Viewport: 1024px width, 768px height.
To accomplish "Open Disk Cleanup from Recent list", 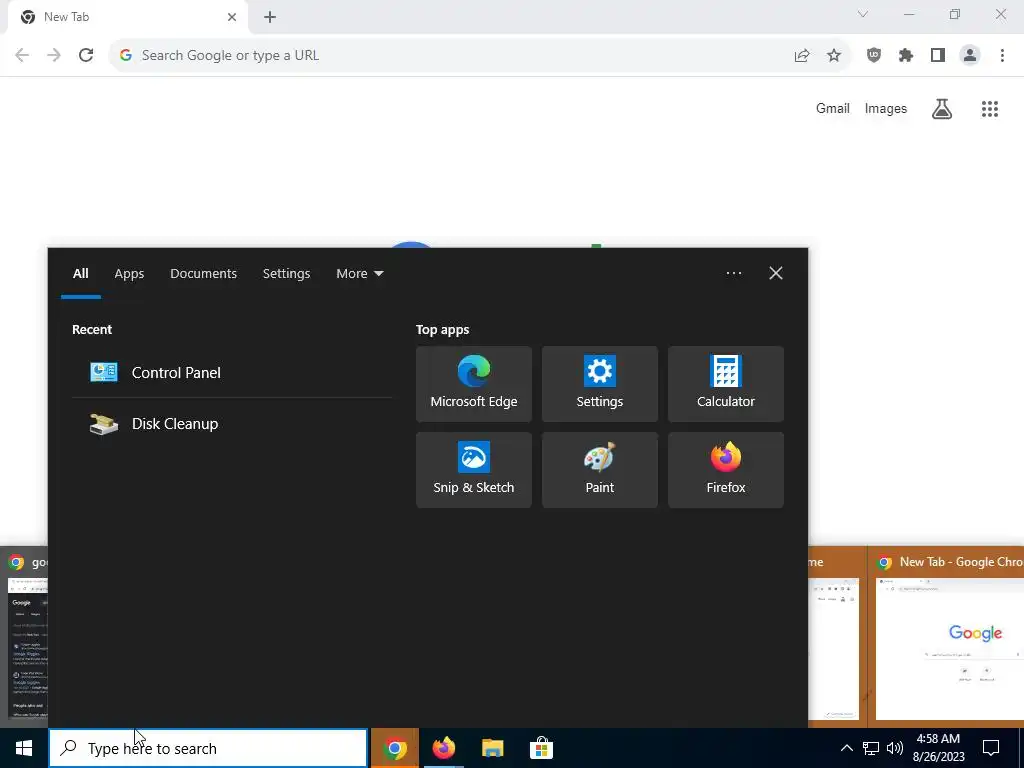I will pos(232,424).
